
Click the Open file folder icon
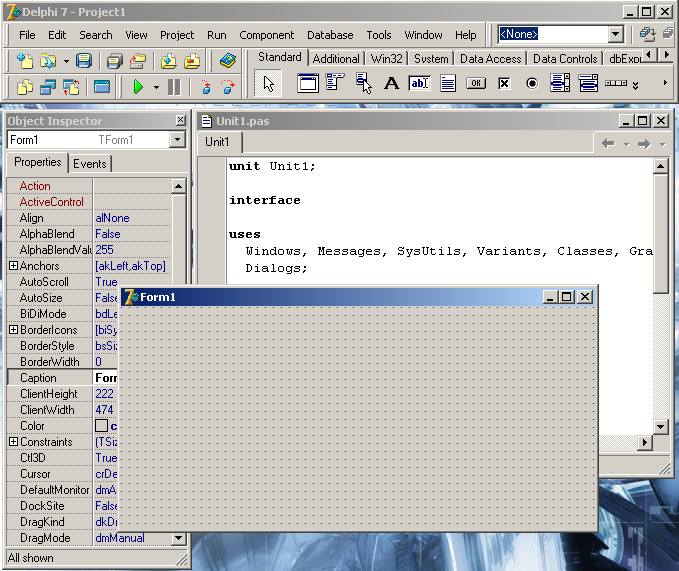(x=48, y=61)
